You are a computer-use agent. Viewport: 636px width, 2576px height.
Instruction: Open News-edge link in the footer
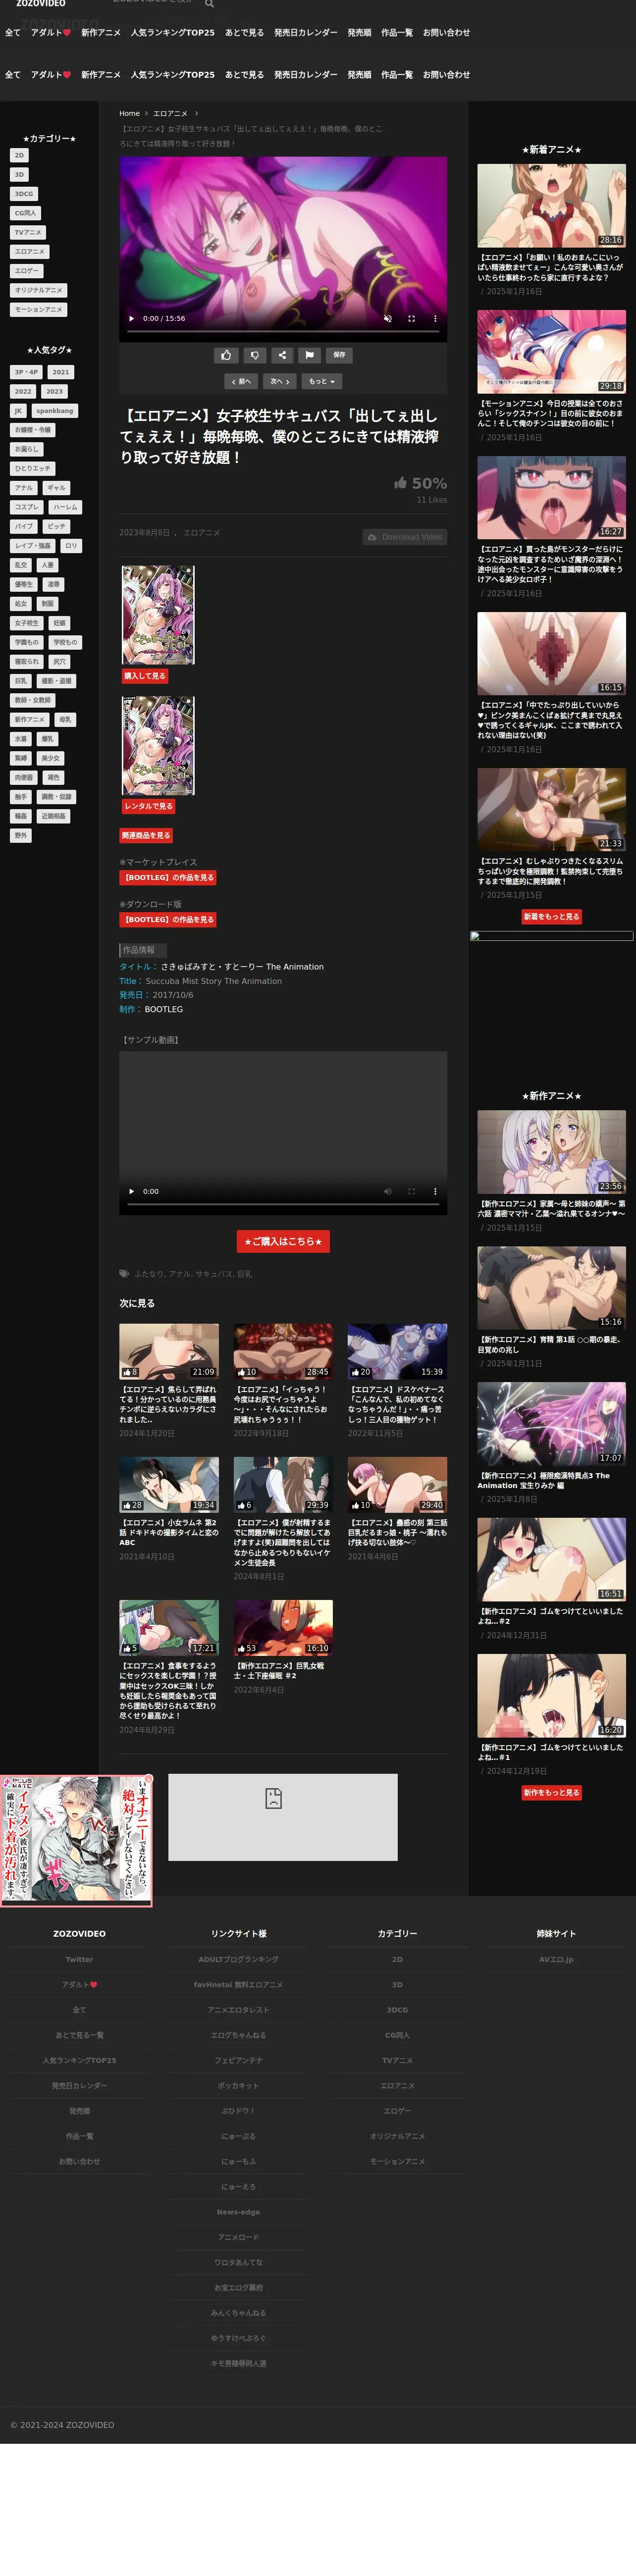tap(238, 2212)
